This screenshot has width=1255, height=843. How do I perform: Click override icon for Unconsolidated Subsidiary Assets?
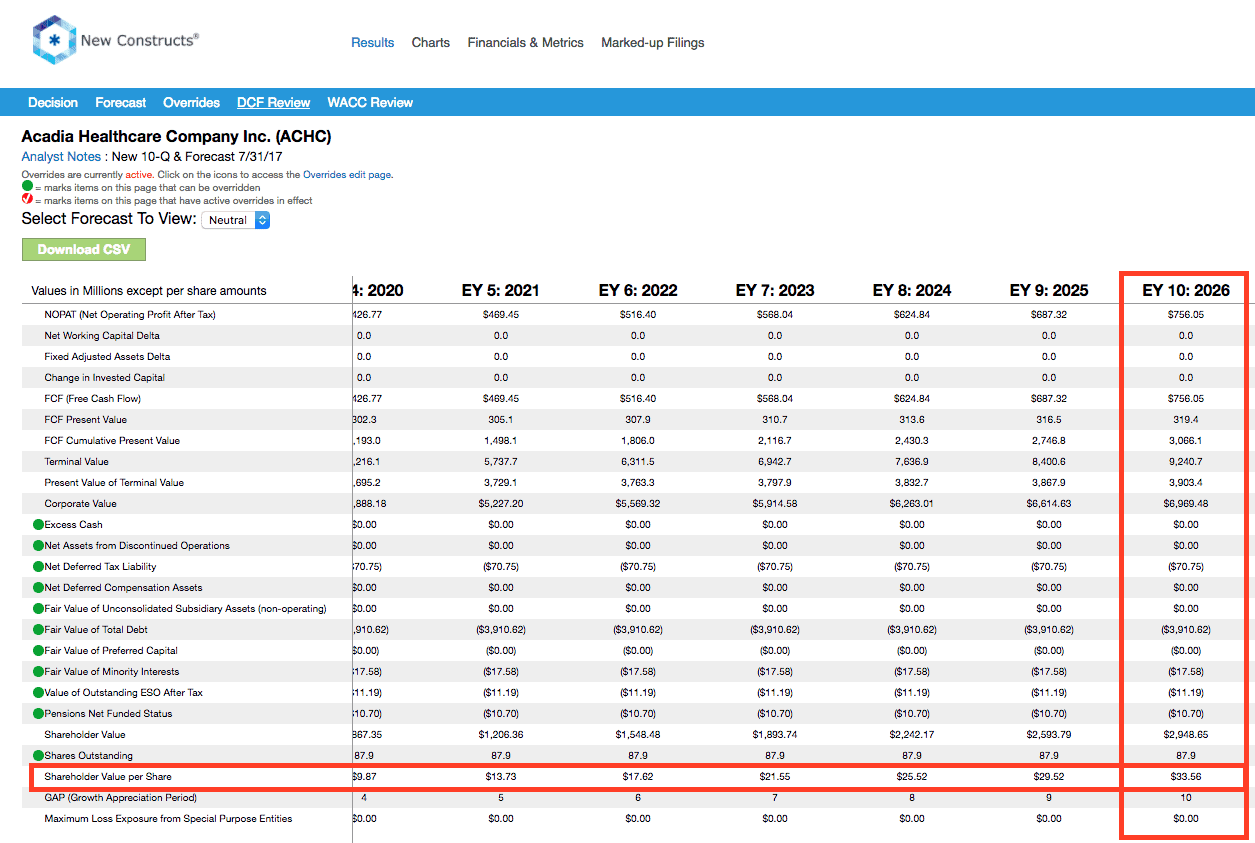(38, 609)
